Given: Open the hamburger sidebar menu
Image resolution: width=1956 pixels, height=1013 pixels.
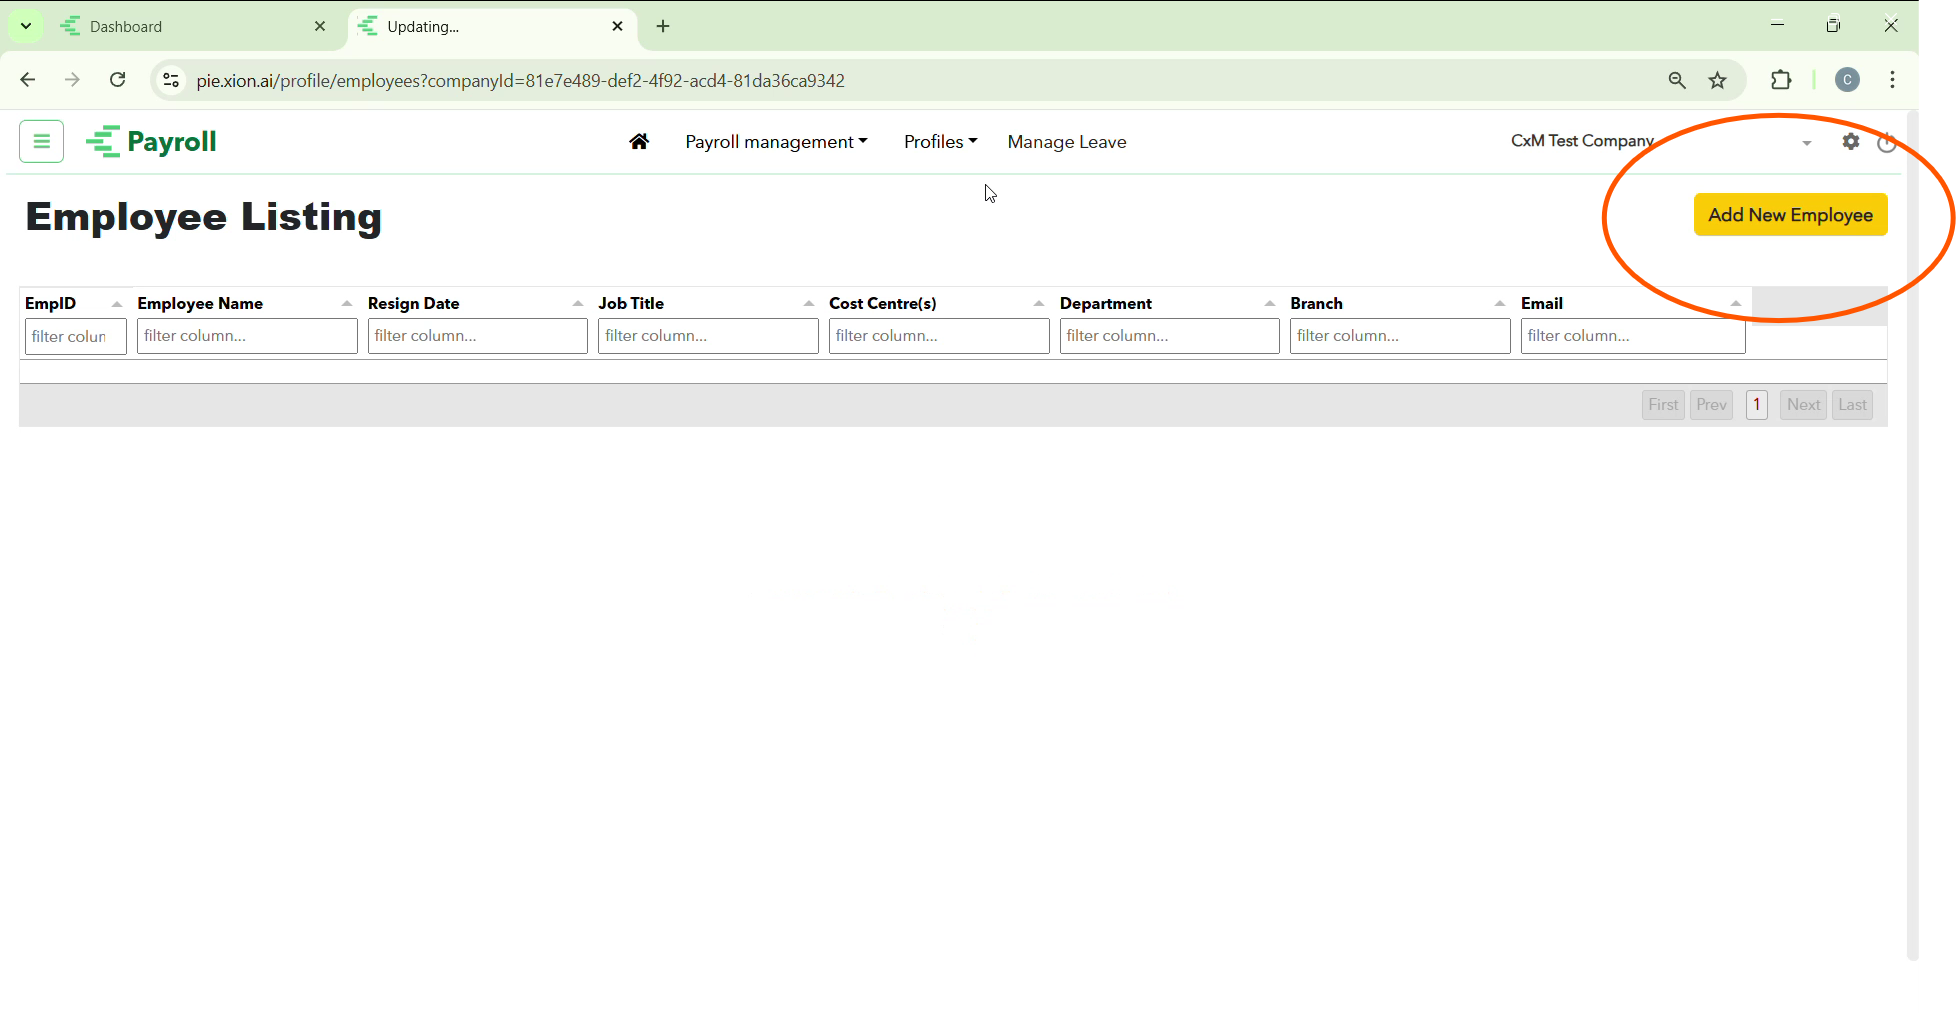Looking at the screenshot, I should click(x=41, y=141).
